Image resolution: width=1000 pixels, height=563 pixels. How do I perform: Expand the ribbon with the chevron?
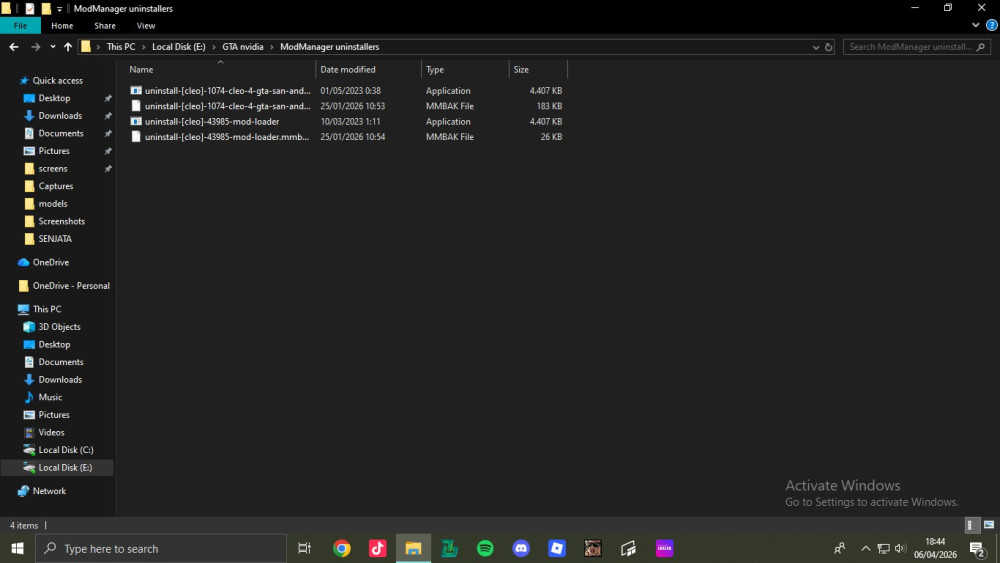tap(976, 26)
